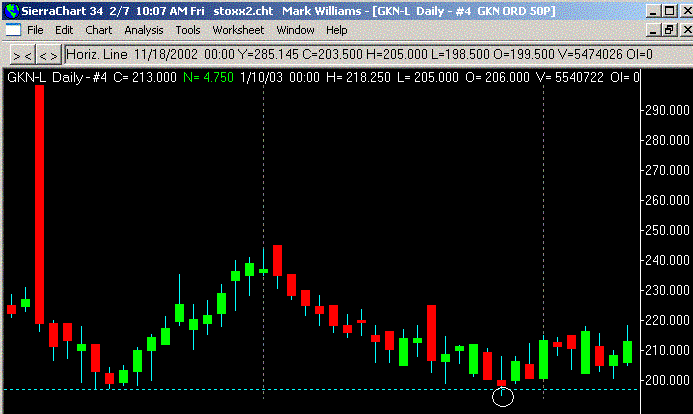Open the Worksheet menu
Viewport: 693px width, 414px height.
pos(238,30)
